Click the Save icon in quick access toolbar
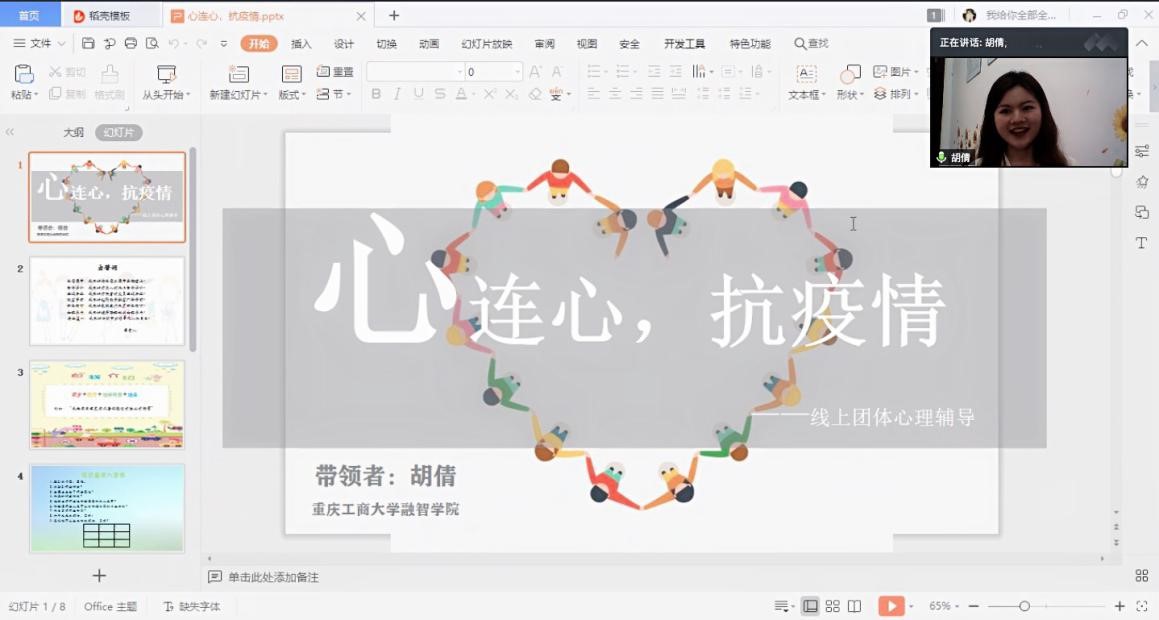This screenshot has width=1159, height=620. [x=88, y=44]
